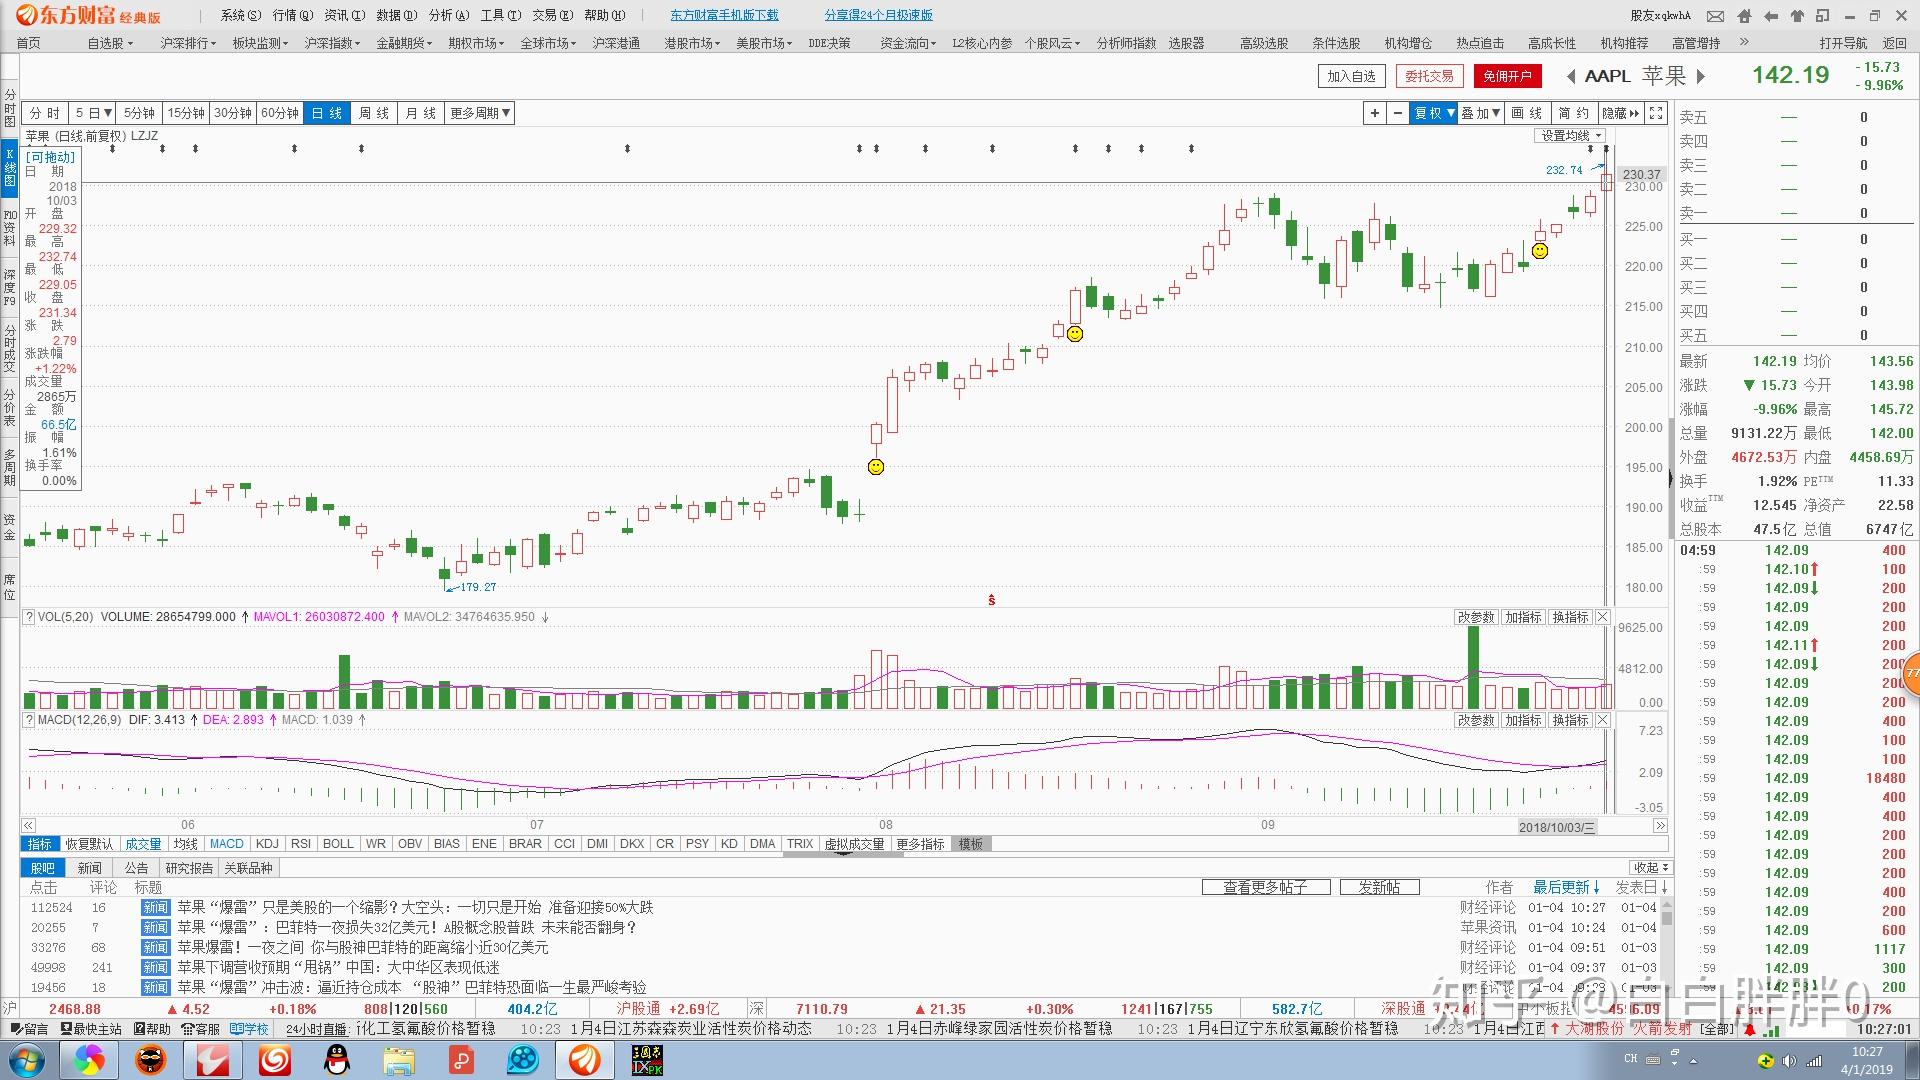The image size is (1920, 1080).
Task: Open the 5日 dropdown
Action: click(93, 113)
